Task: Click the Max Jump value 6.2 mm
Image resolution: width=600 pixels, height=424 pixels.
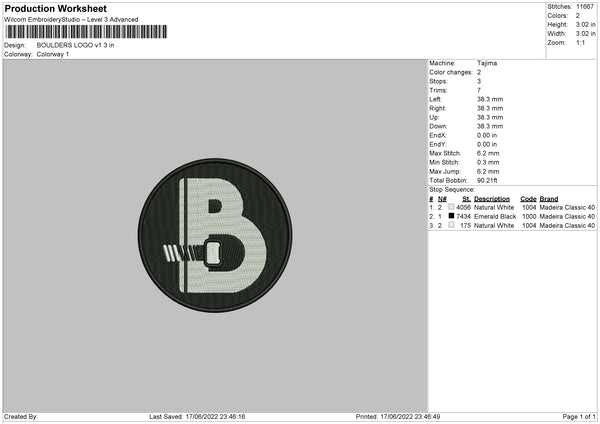Action: coord(488,172)
